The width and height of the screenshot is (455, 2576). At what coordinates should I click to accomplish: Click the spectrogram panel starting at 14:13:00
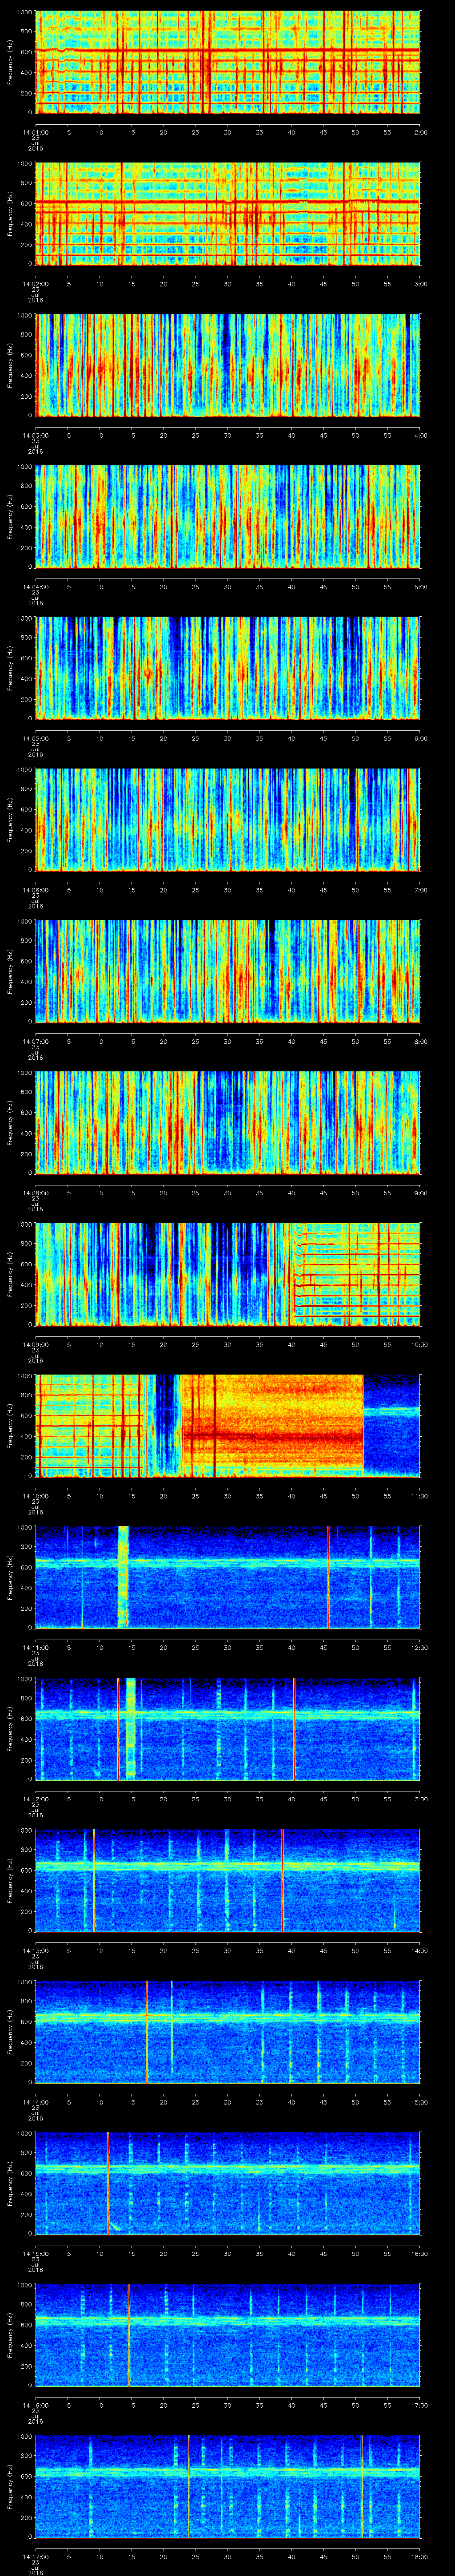point(228,1881)
